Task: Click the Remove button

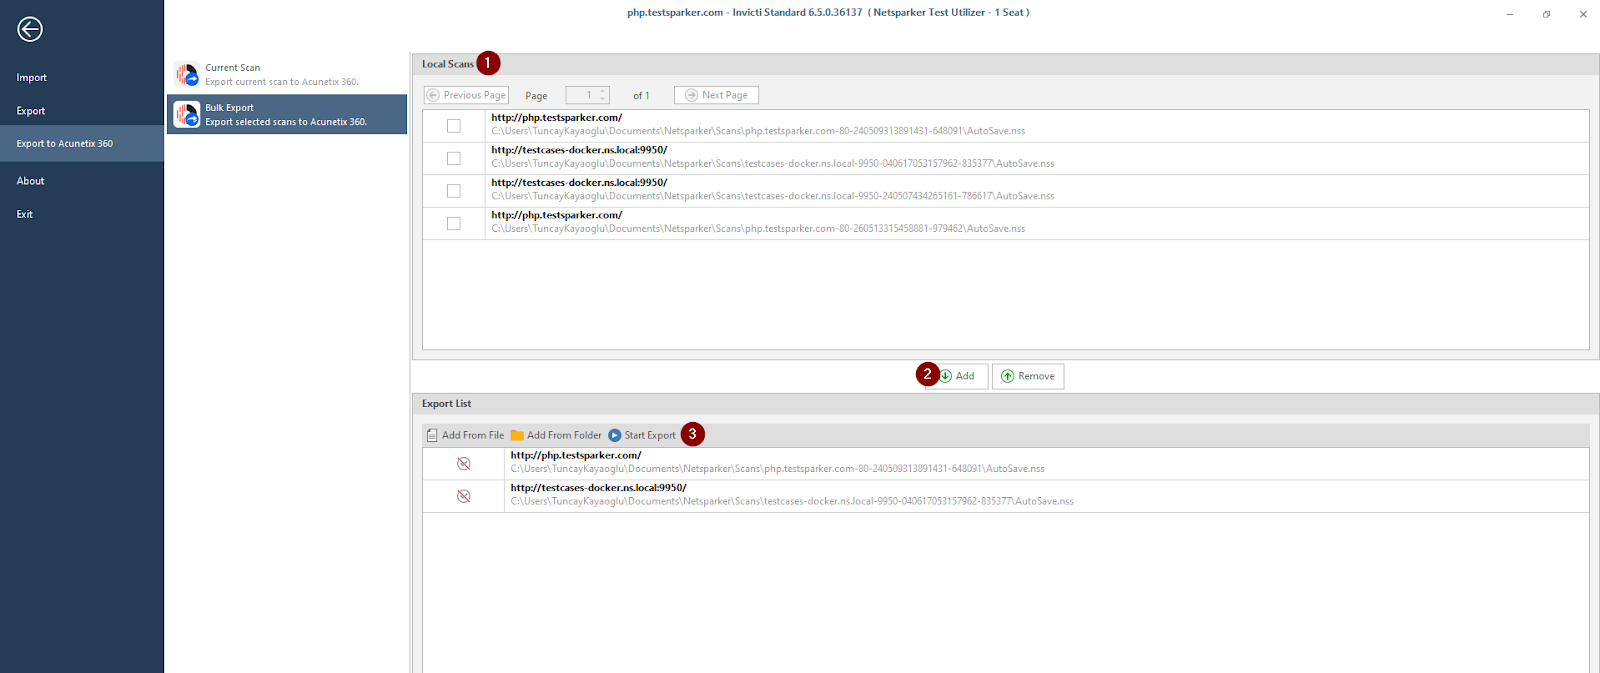Action: (x=1028, y=376)
